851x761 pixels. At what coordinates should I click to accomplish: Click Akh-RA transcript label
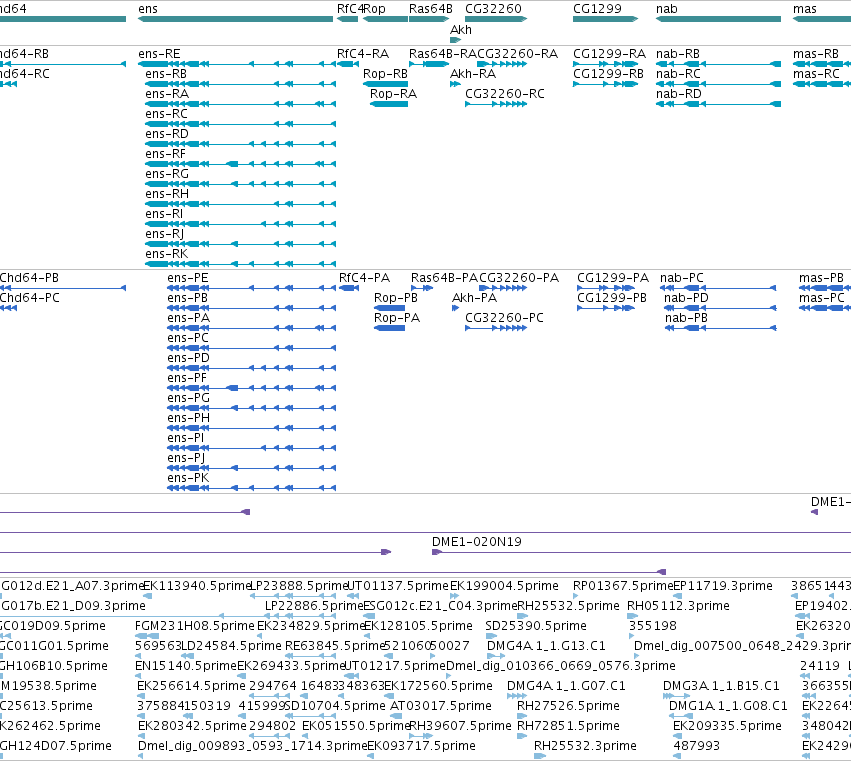tap(473, 74)
